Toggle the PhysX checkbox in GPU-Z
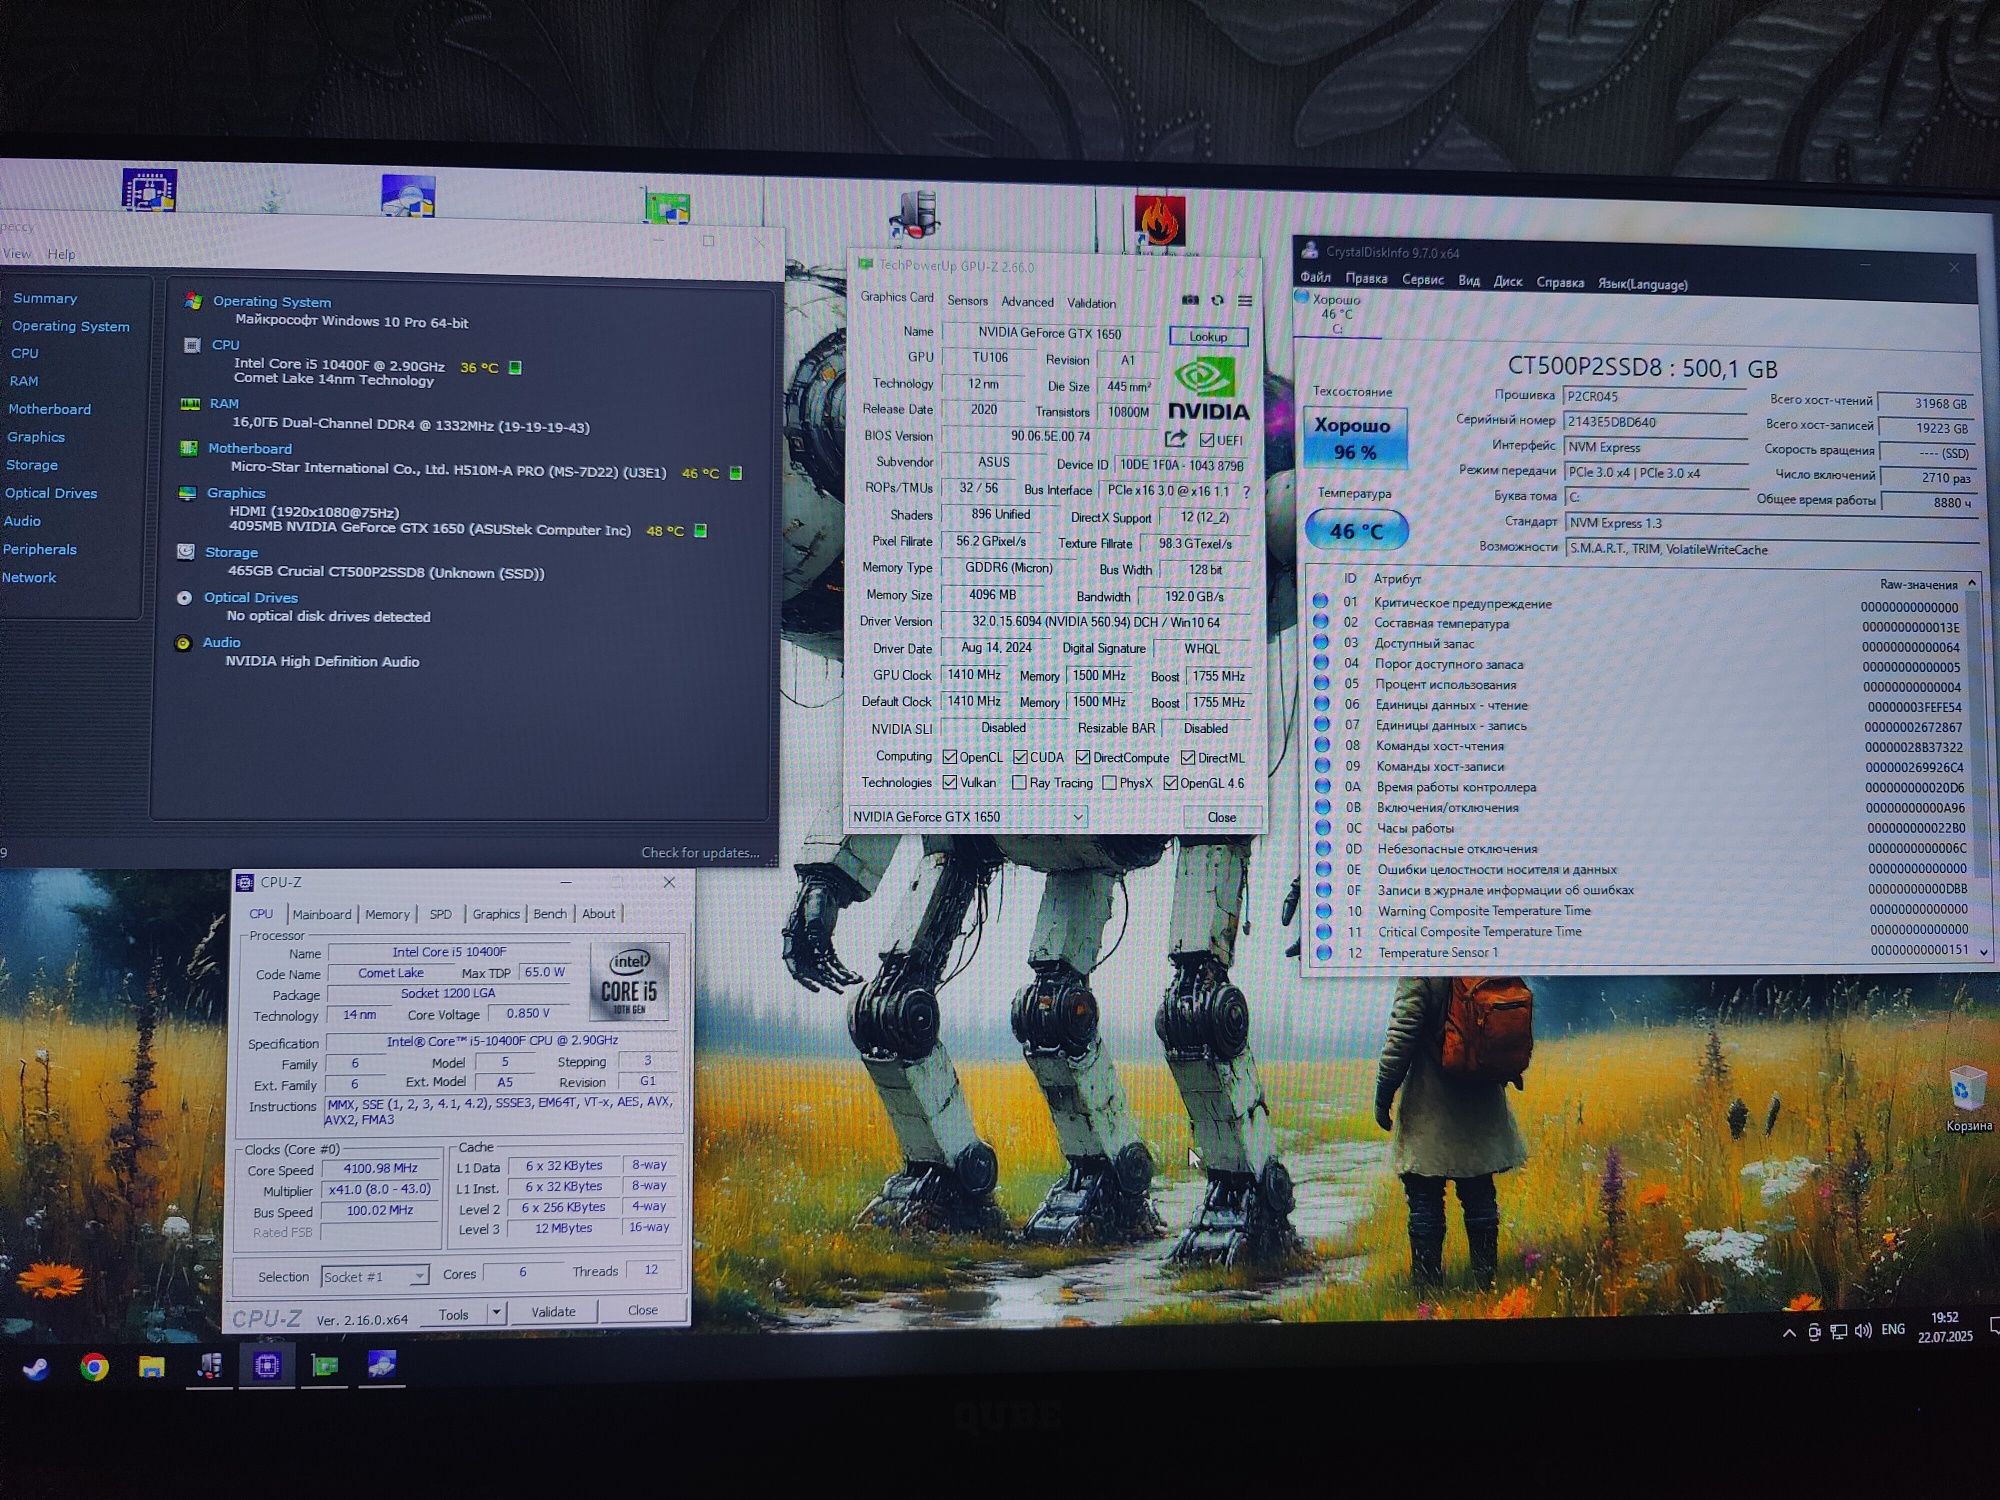This screenshot has height=1500, width=2000. click(1109, 783)
